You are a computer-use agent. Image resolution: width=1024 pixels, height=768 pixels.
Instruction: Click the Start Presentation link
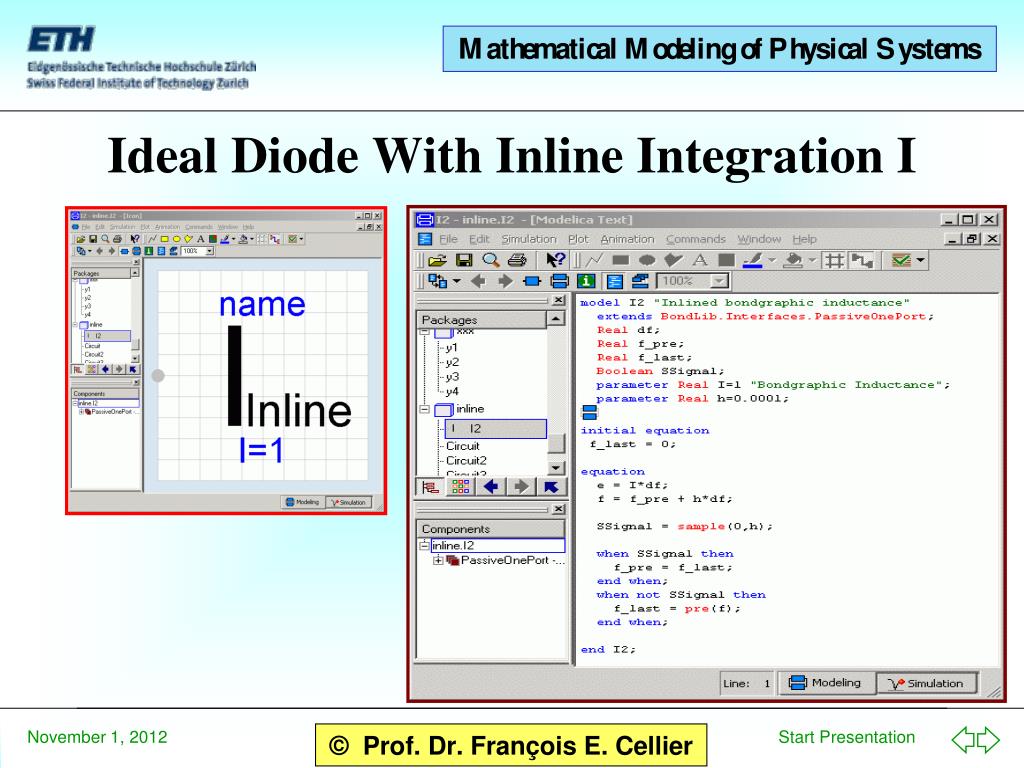(x=846, y=737)
